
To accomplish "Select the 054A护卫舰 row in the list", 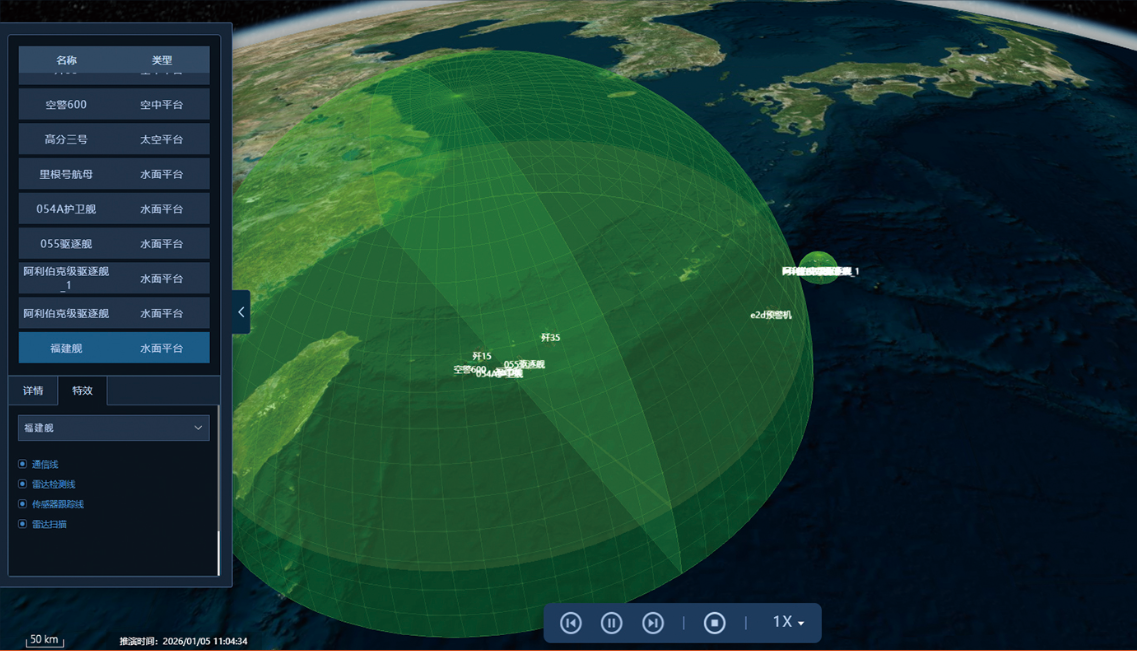I will pyautogui.click(x=114, y=209).
